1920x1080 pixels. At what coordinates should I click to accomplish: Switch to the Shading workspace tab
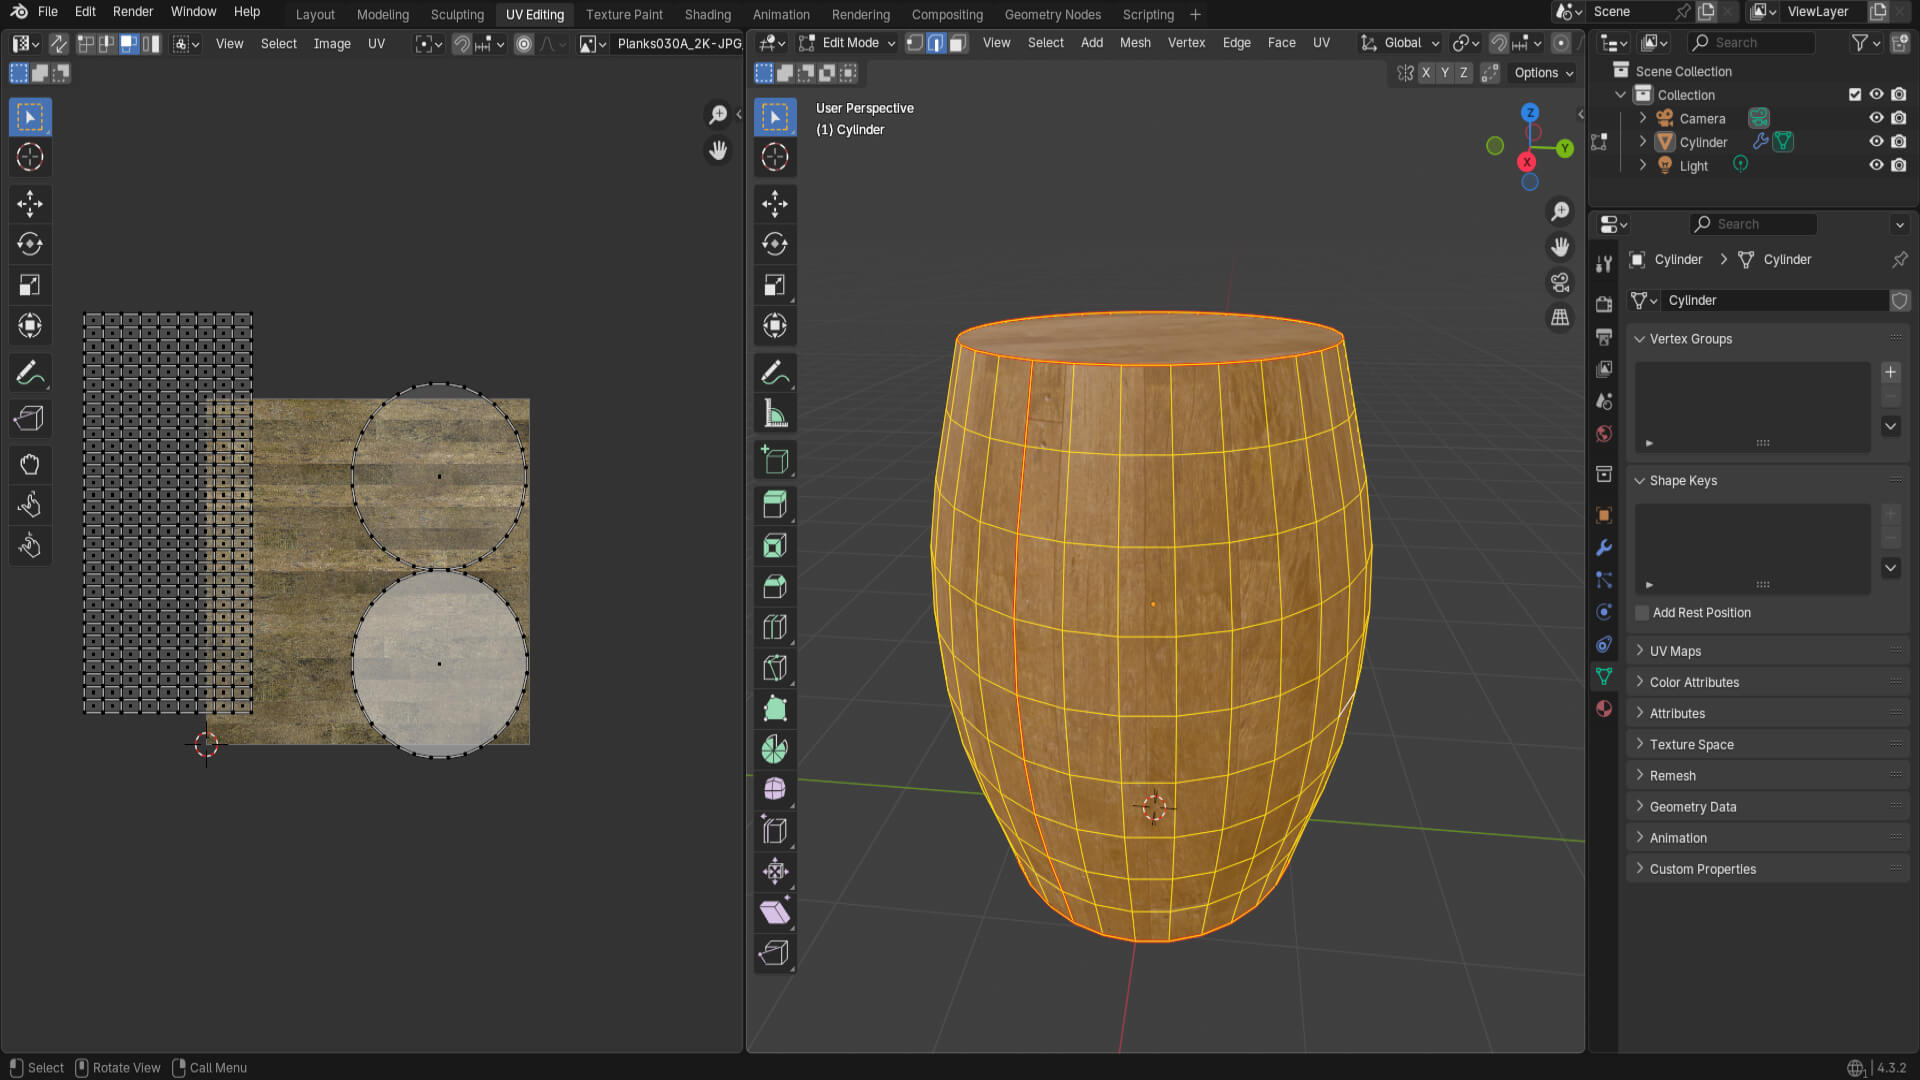(707, 14)
